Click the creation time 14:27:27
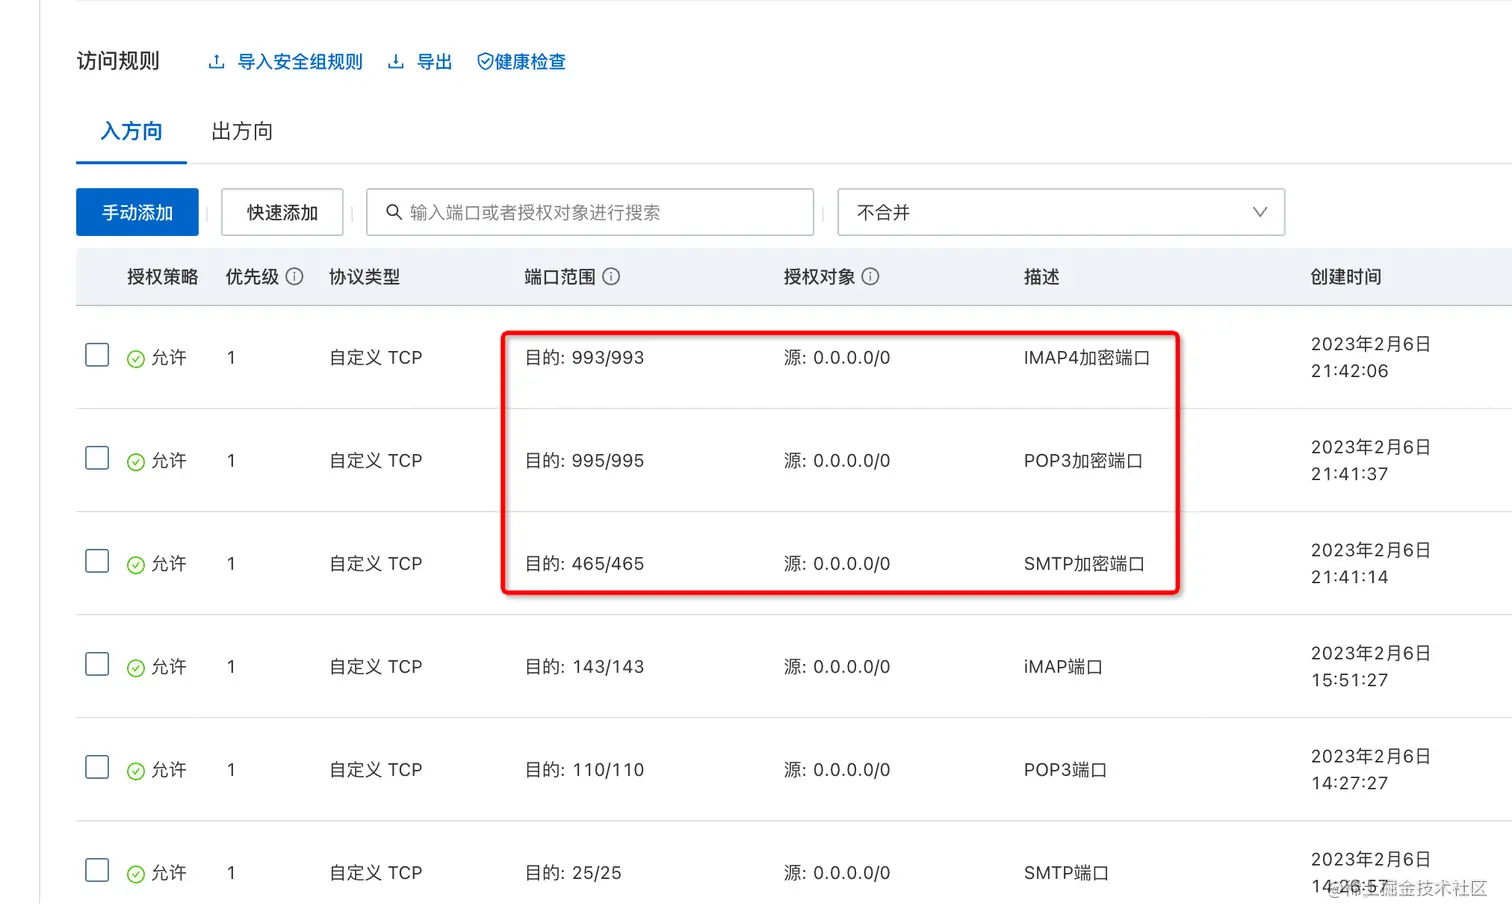The image size is (1512, 923). pos(1350,783)
